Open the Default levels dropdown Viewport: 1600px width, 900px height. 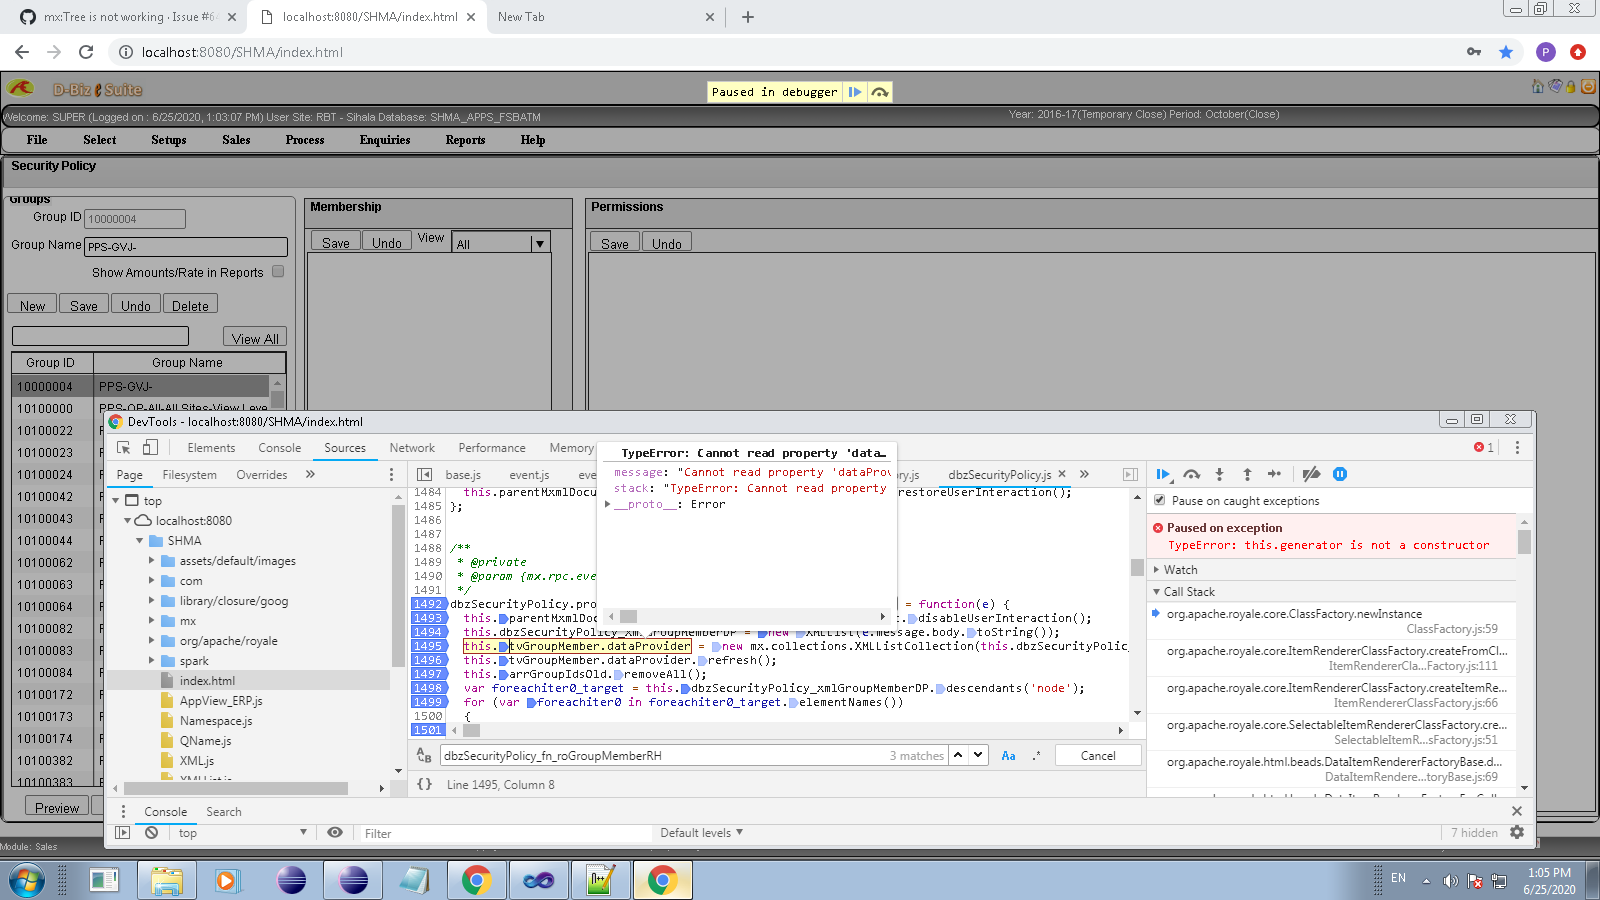tap(700, 832)
